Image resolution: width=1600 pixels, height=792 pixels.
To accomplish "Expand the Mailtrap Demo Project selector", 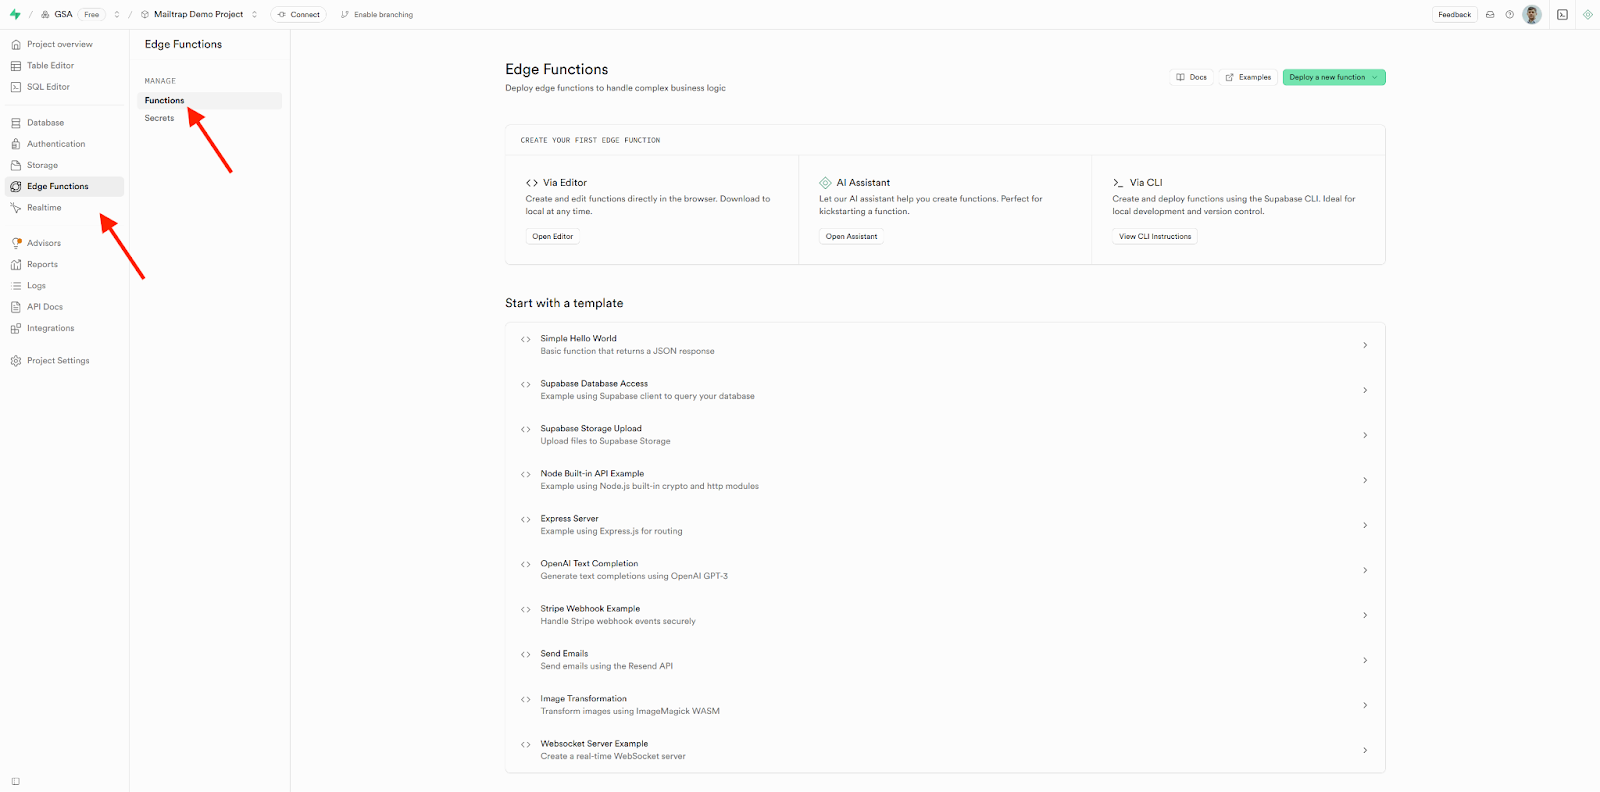I will point(197,14).
